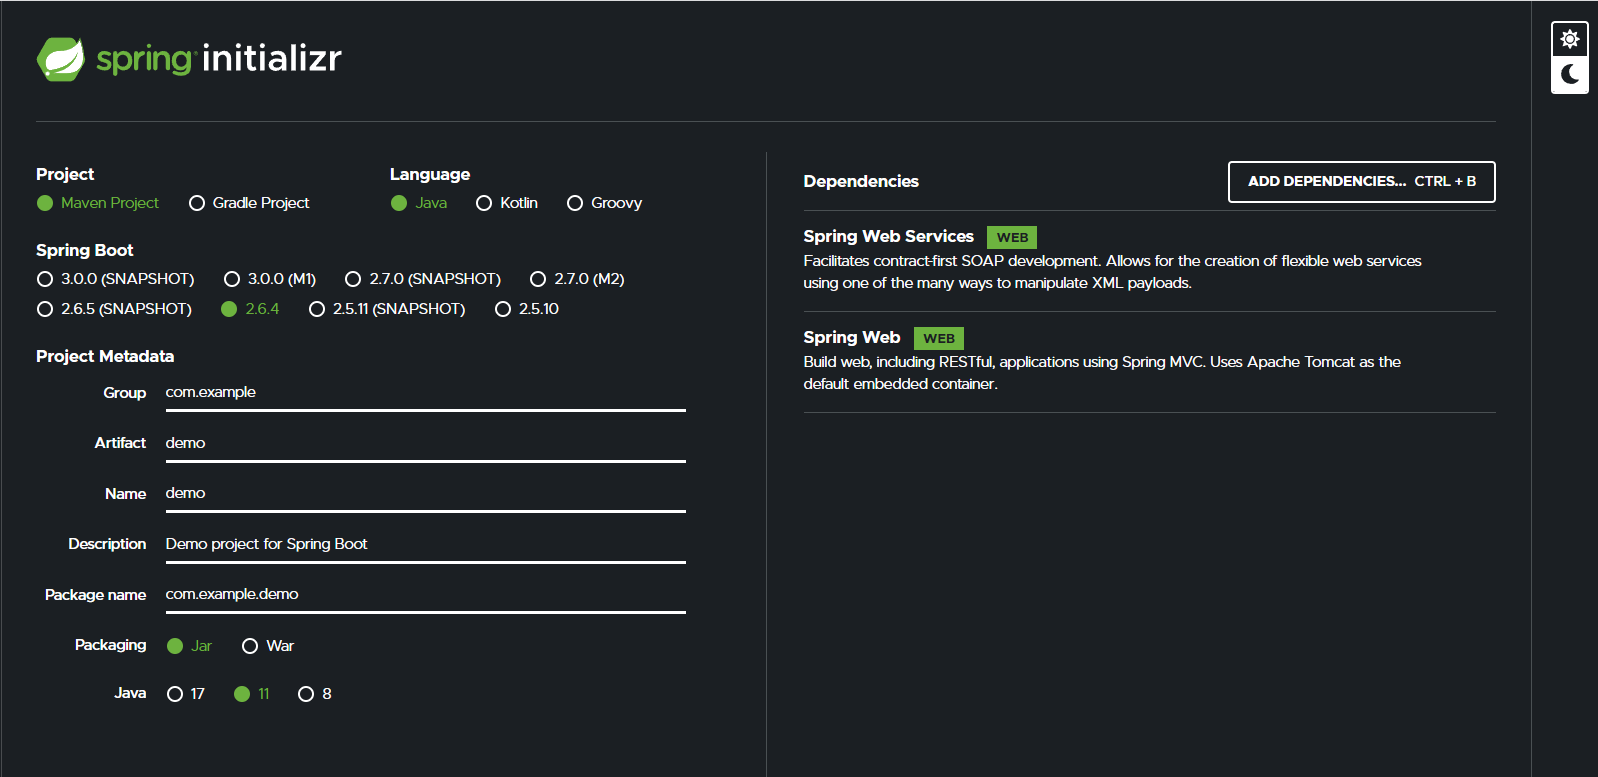Select Spring Boot 2.6.4 version
This screenshot has width=1598, height=777.
(x=250, y=309)
